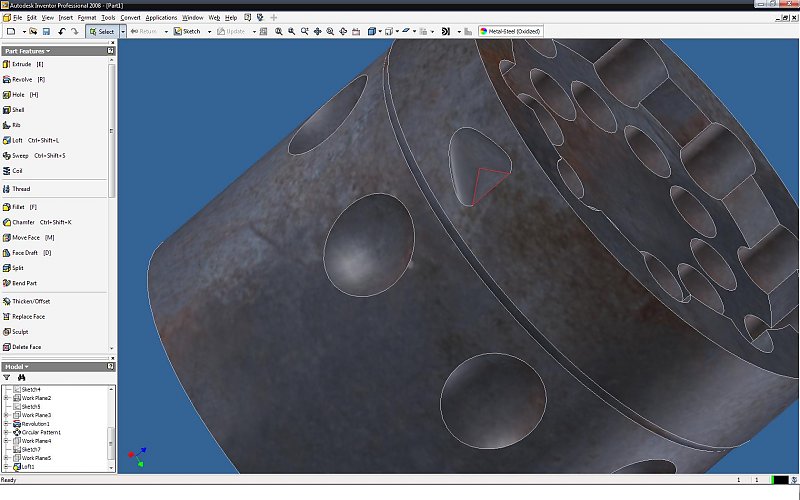
Task: Pick the Fillet tool
Action: pyautogui.click(x=19, y=206)
